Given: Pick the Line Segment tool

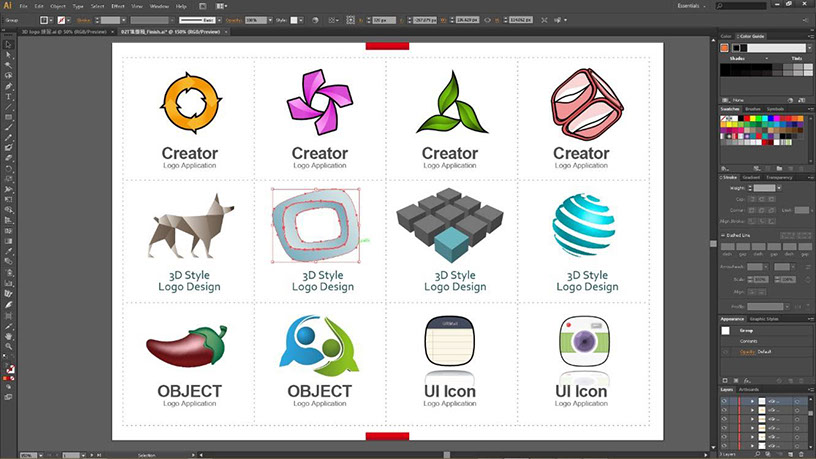Looking at the screenshot, I should (8, 107).
